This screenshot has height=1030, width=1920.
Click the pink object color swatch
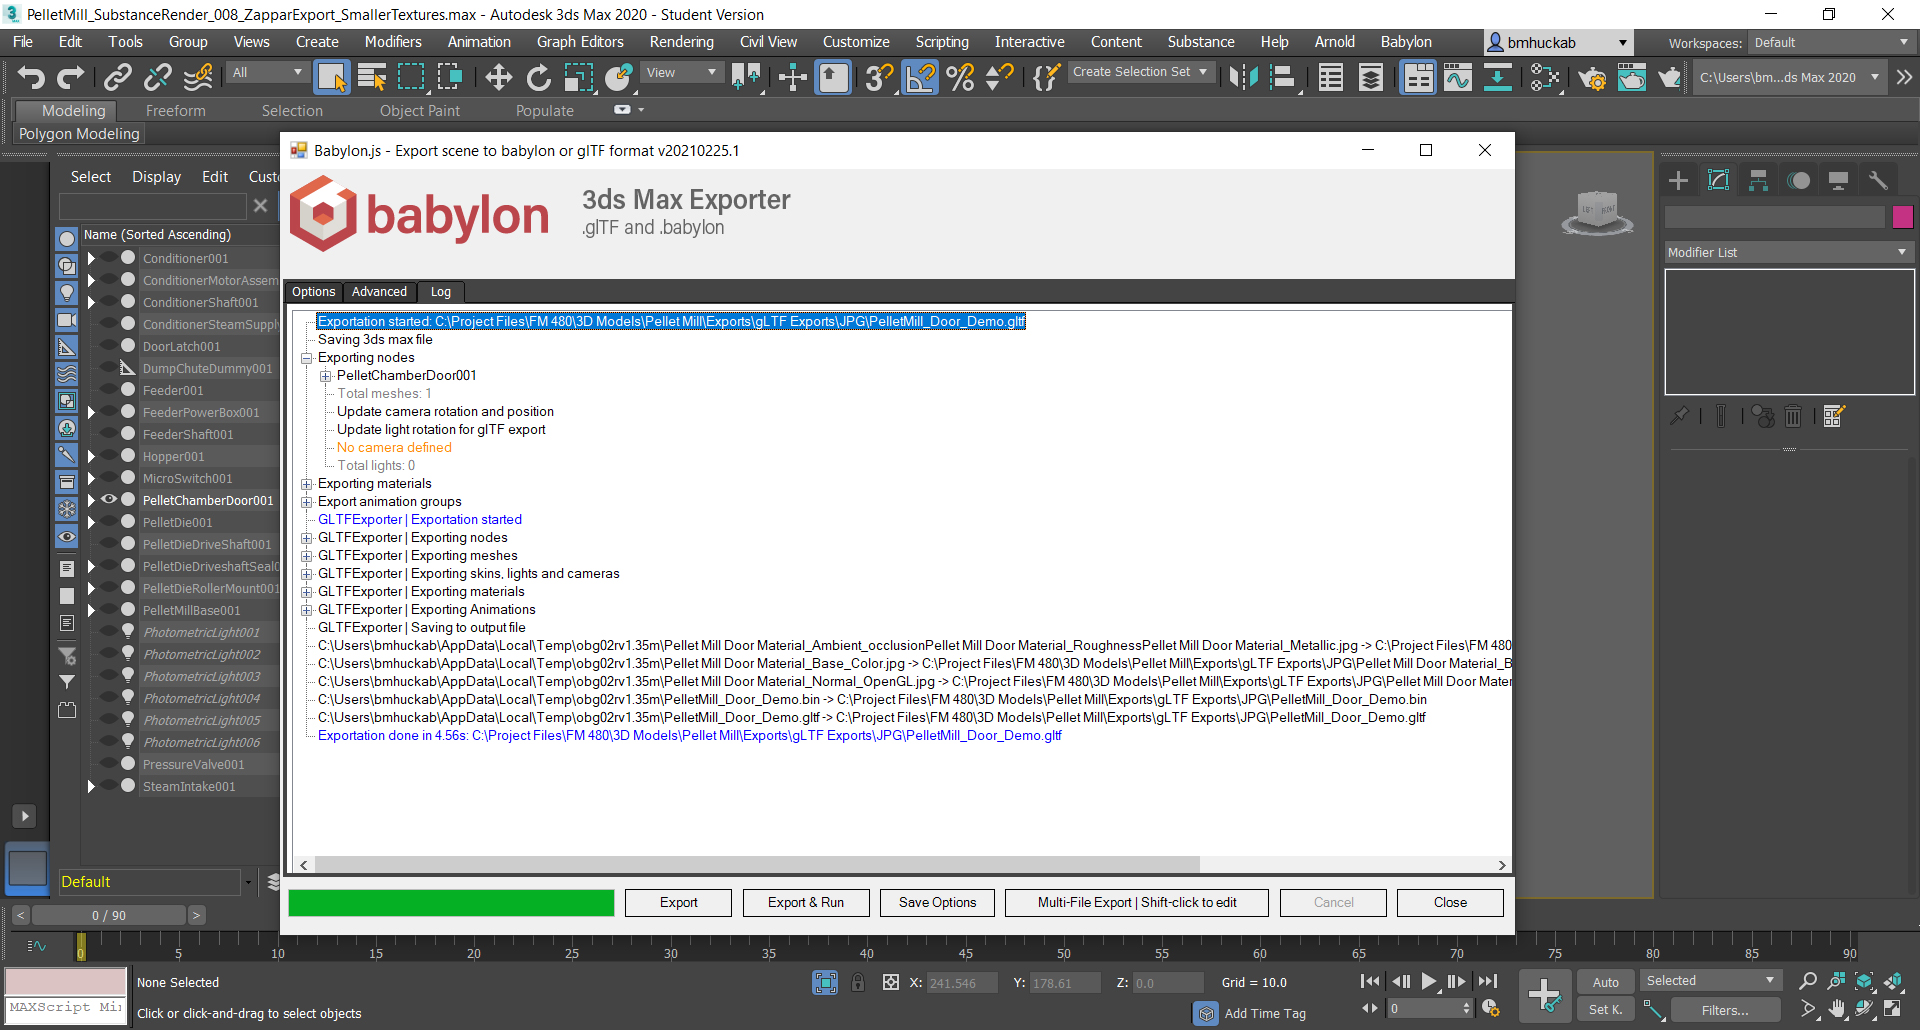tap(1902, 216)
